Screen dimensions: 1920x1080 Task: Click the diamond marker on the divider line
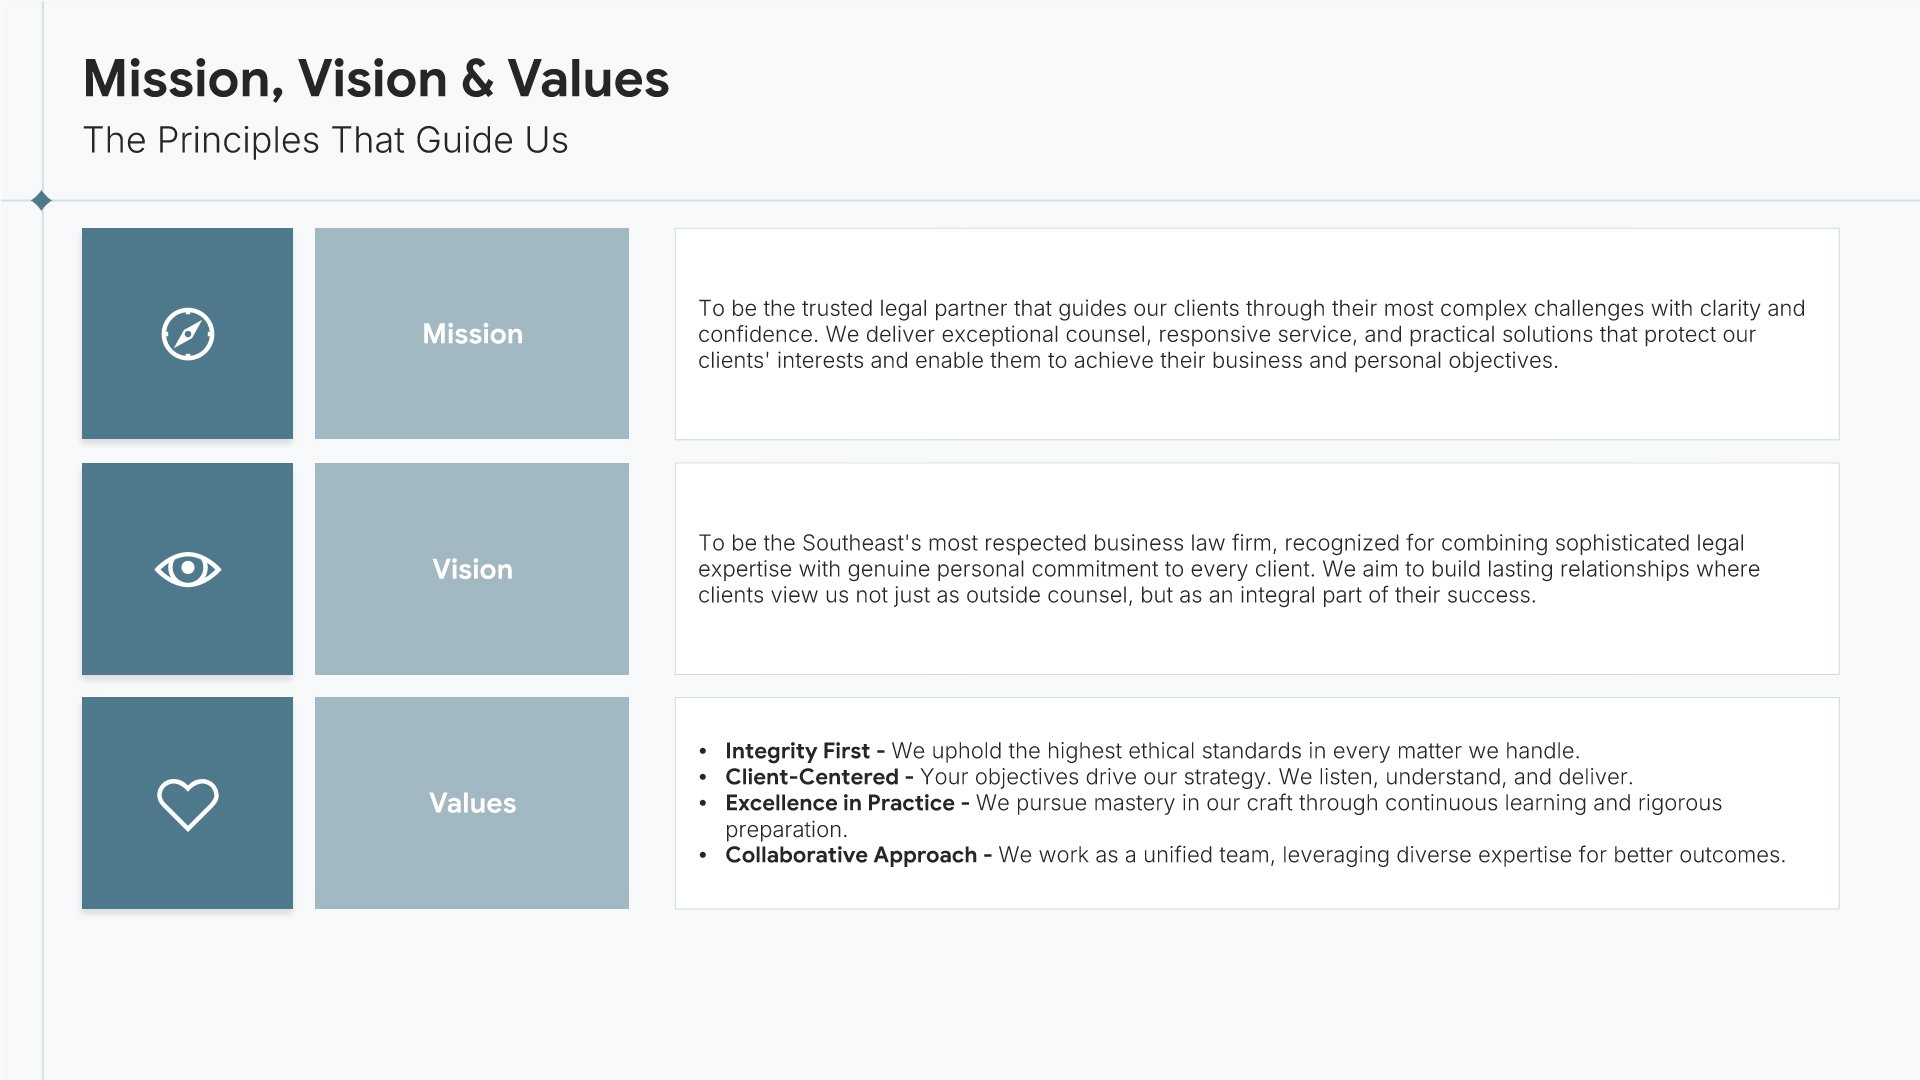pos(41,201)
